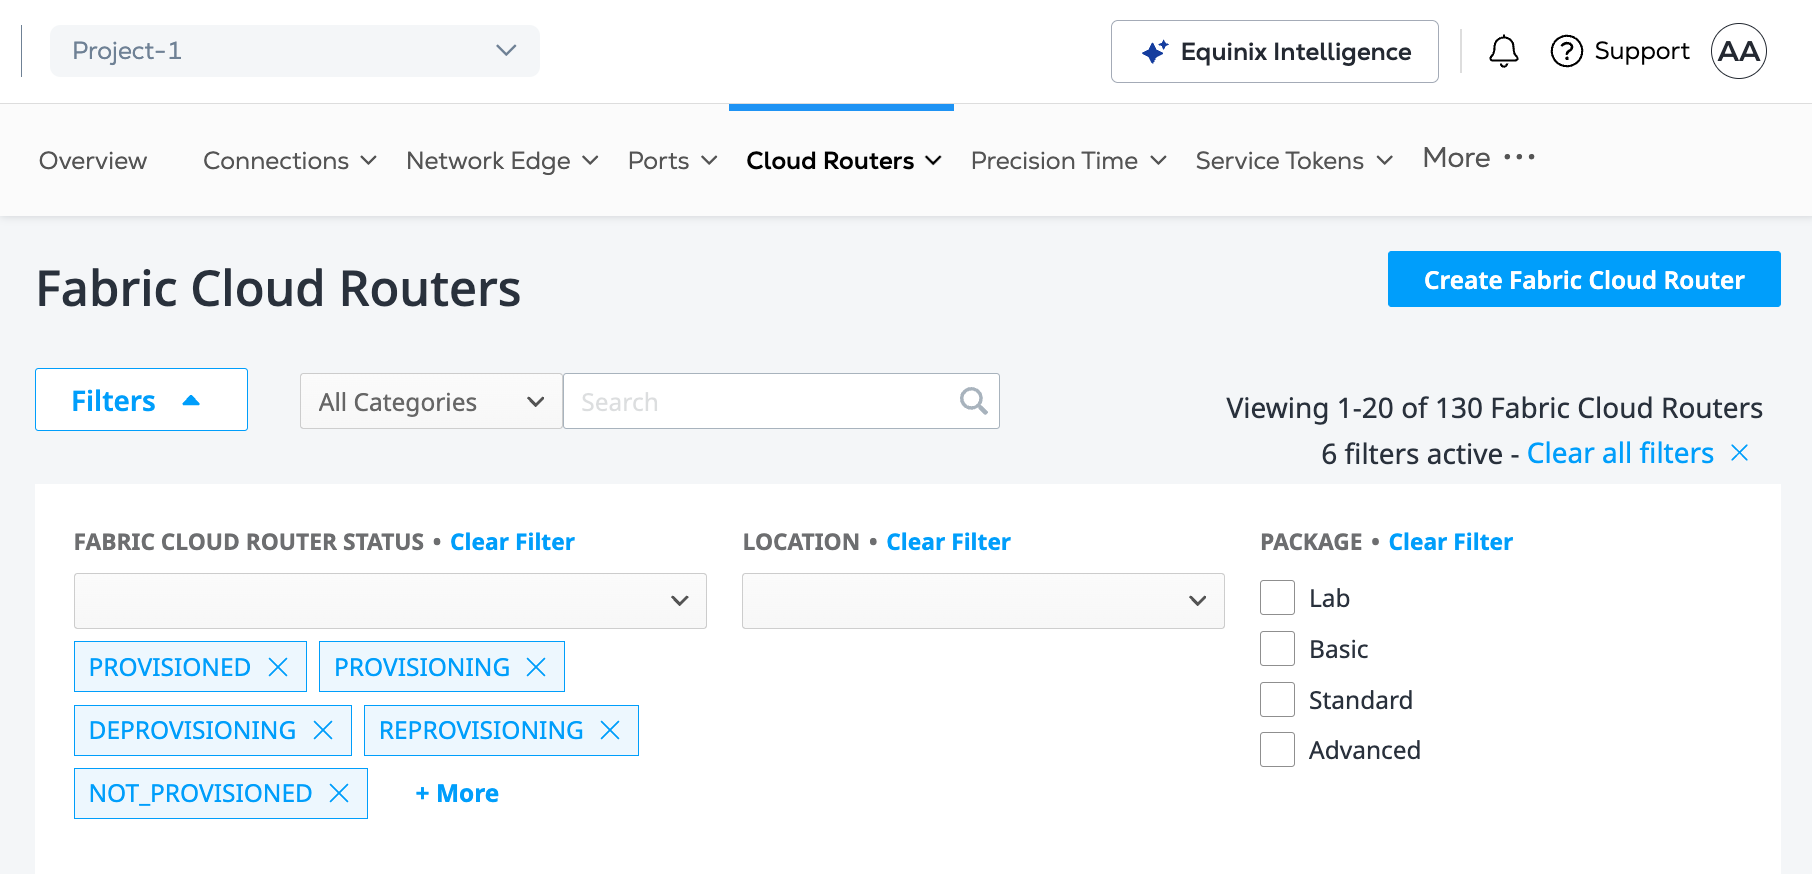Screen dimensions: 1812x874
Task: Open the More navigation ellipsis
Action: click(1519, 157)
